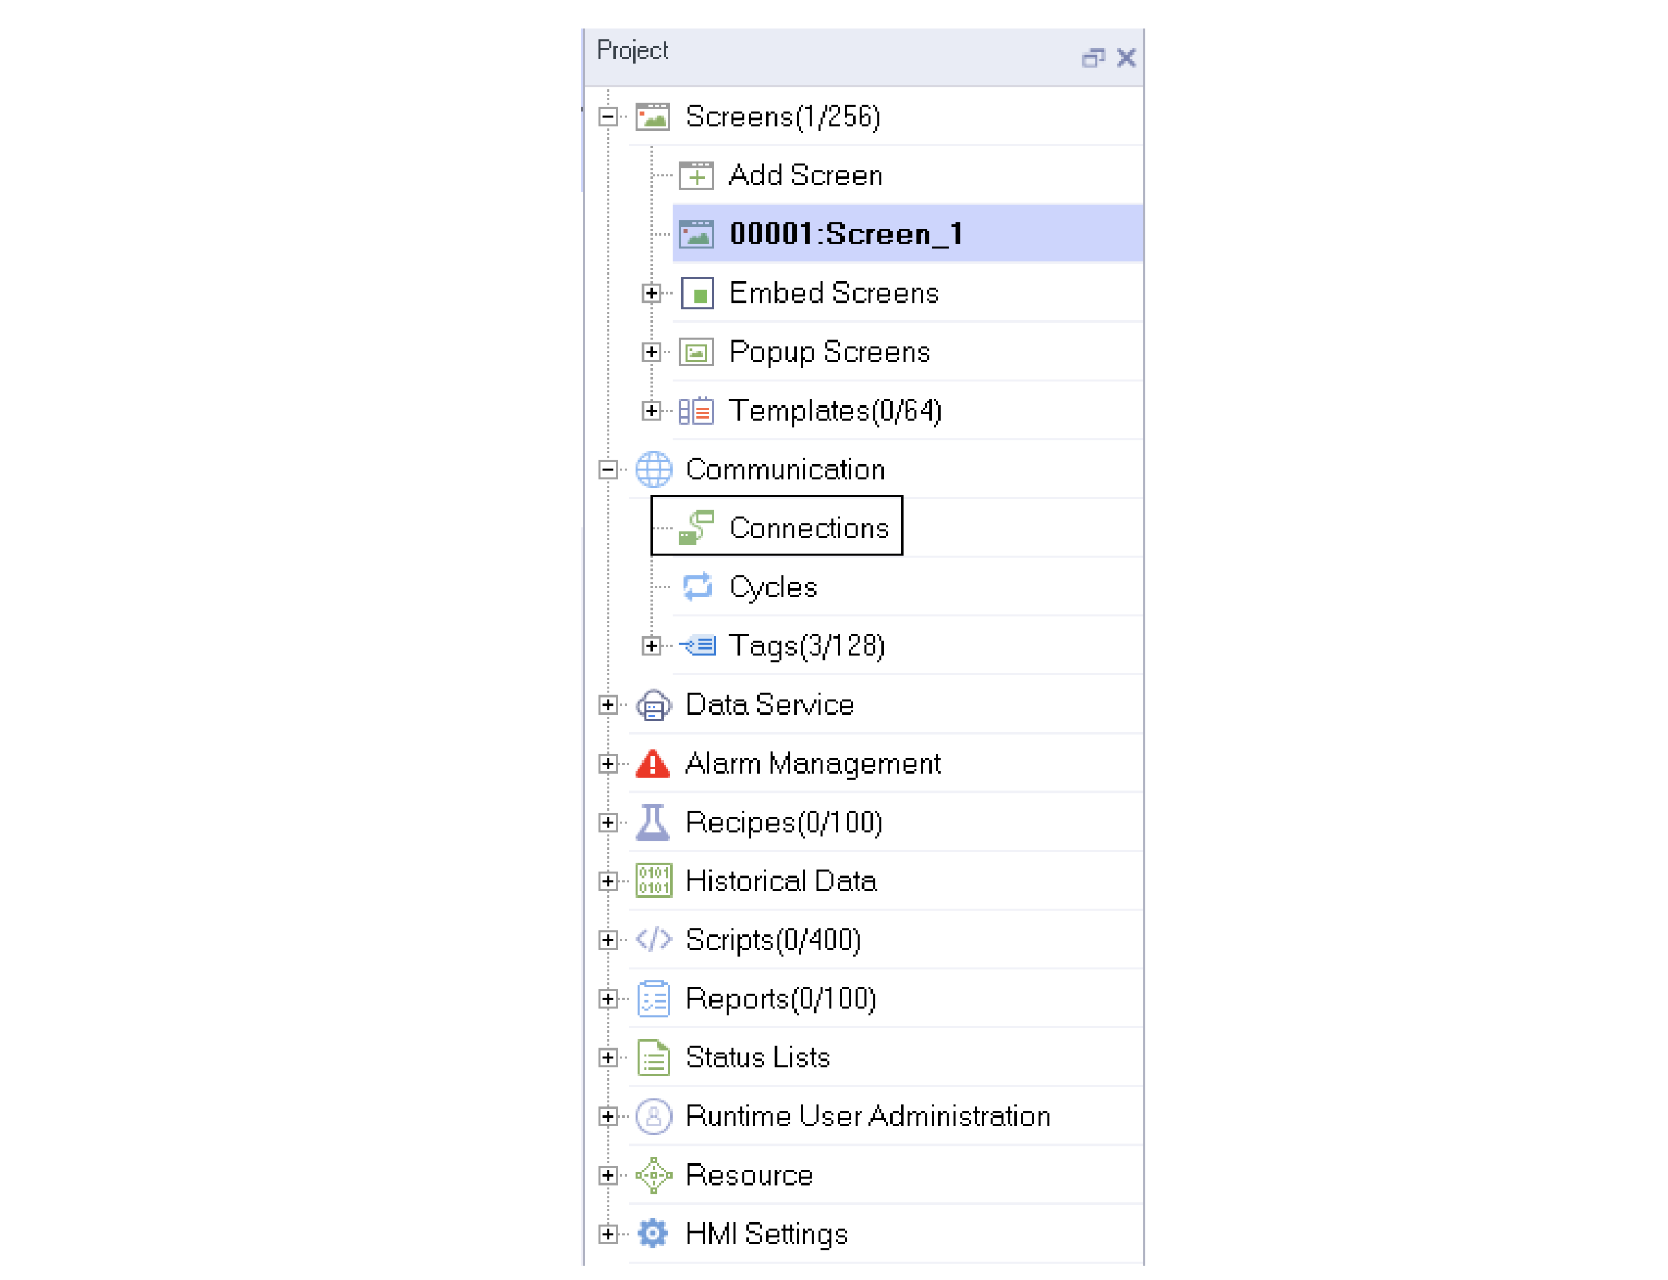1668x1280 pixels.
Task: Expand the Popup Screens node
Action: (652, 352)
